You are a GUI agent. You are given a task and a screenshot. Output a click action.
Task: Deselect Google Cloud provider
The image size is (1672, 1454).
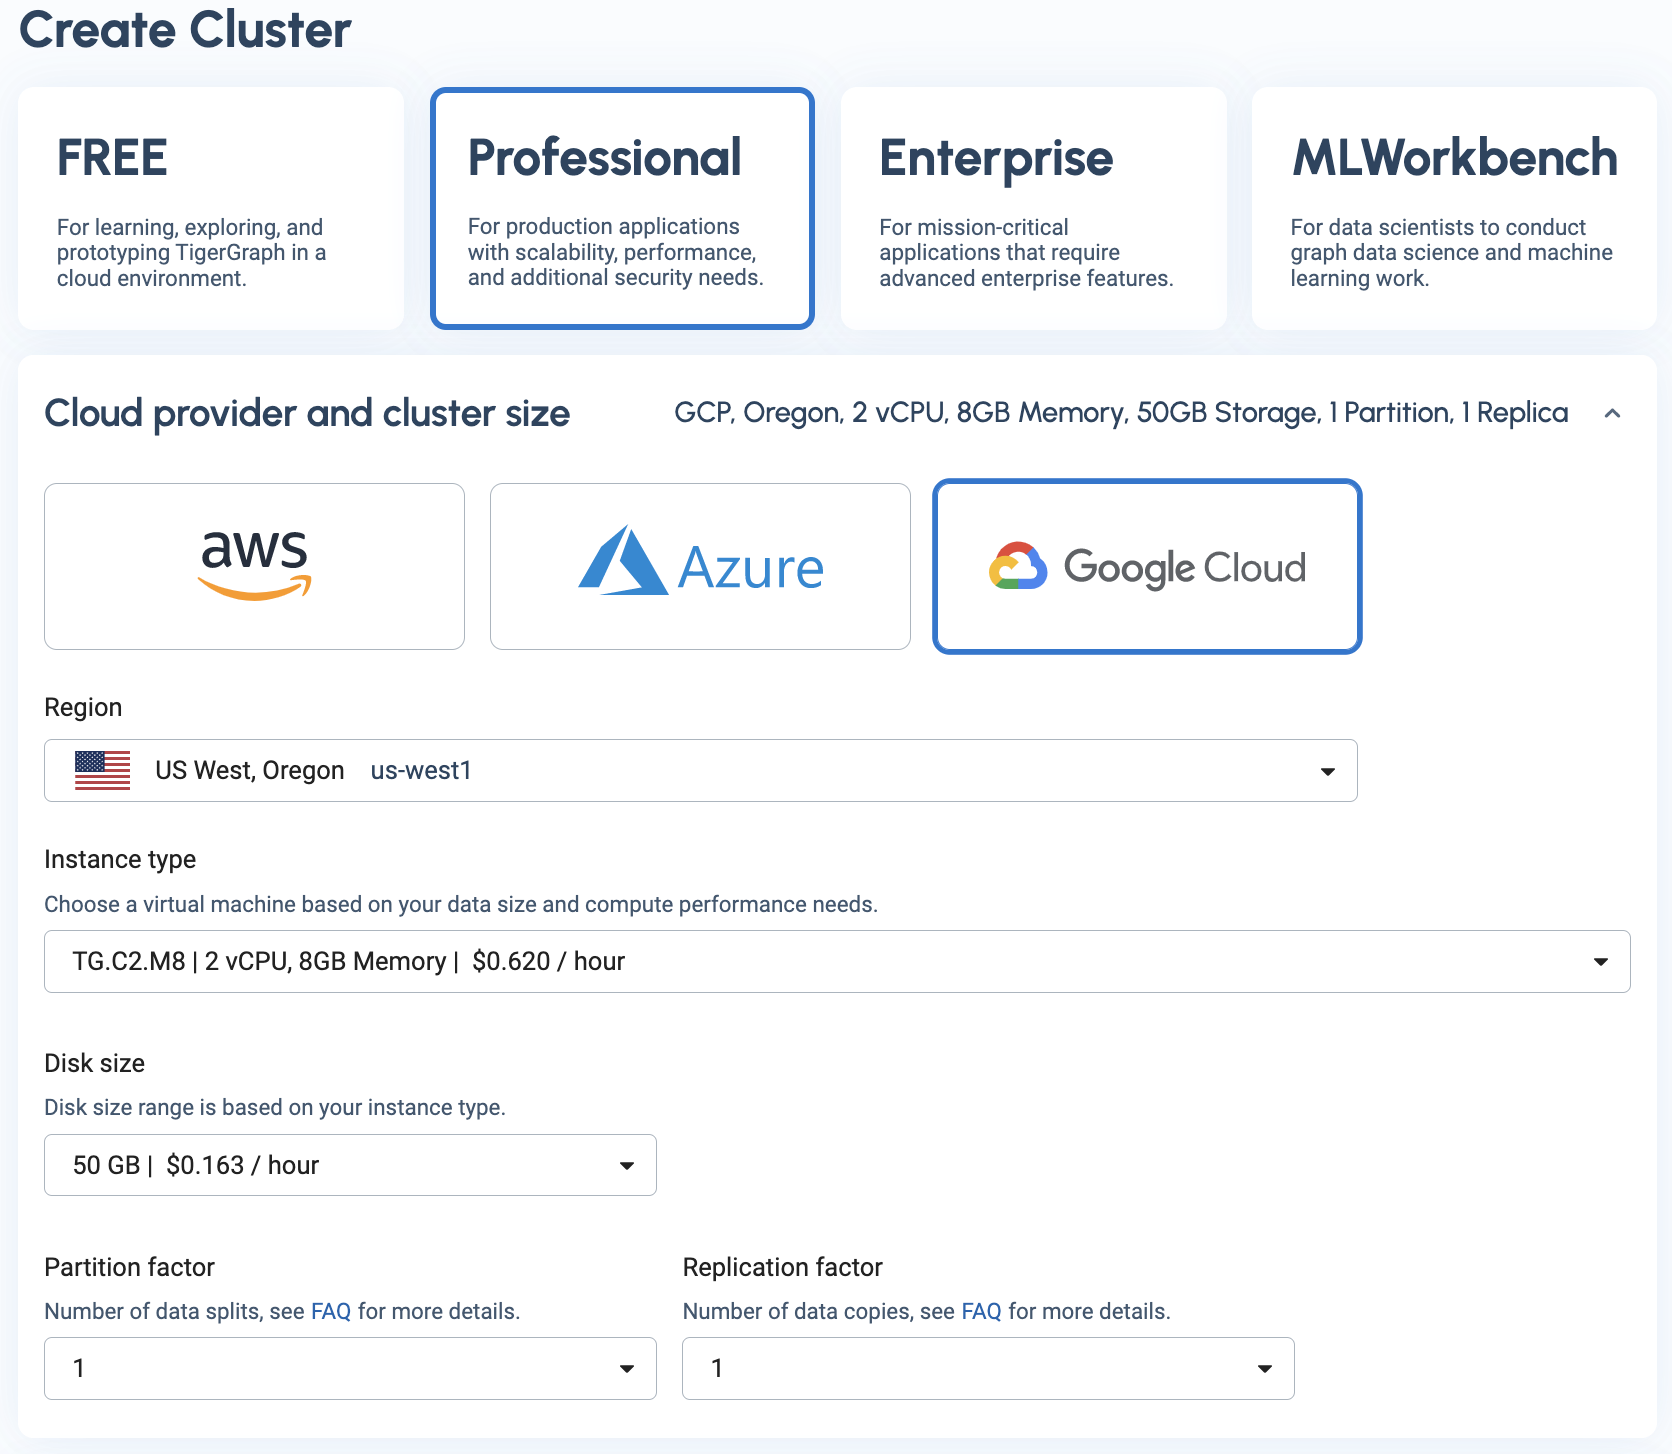point(1147,566)
